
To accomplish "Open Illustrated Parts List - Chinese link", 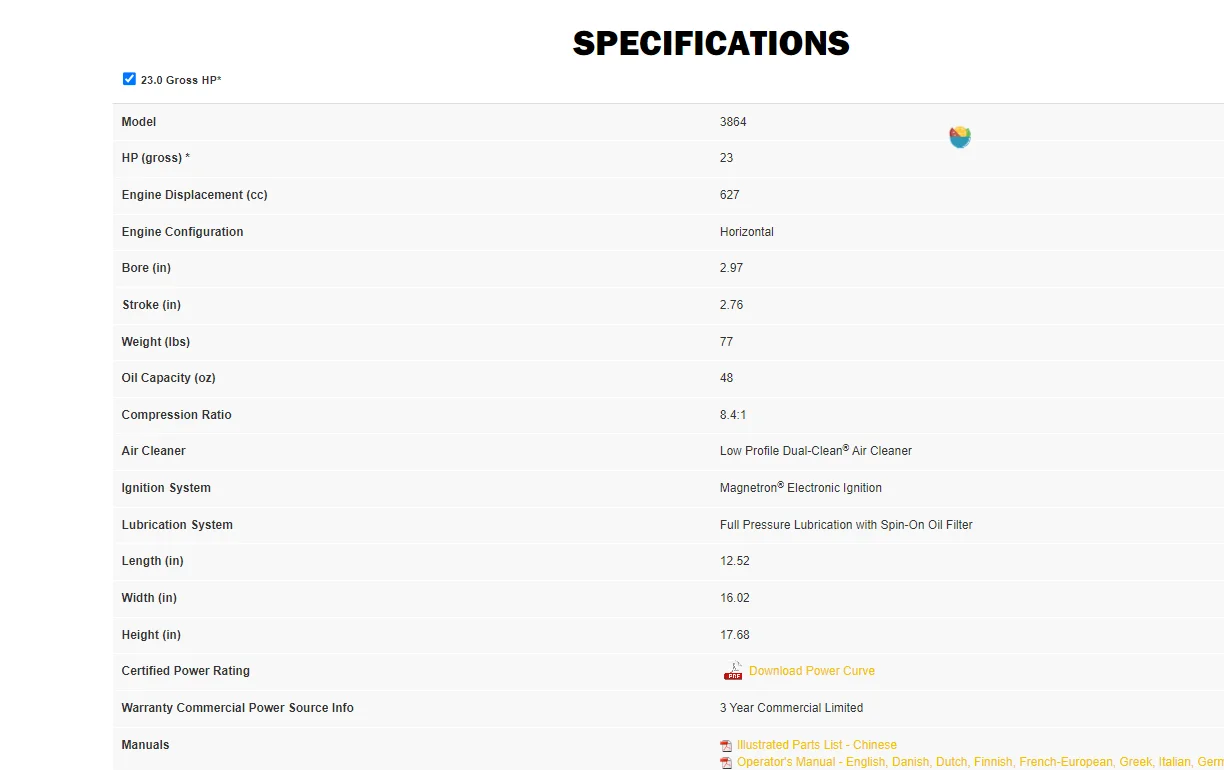I will click(x=817, y=745).
